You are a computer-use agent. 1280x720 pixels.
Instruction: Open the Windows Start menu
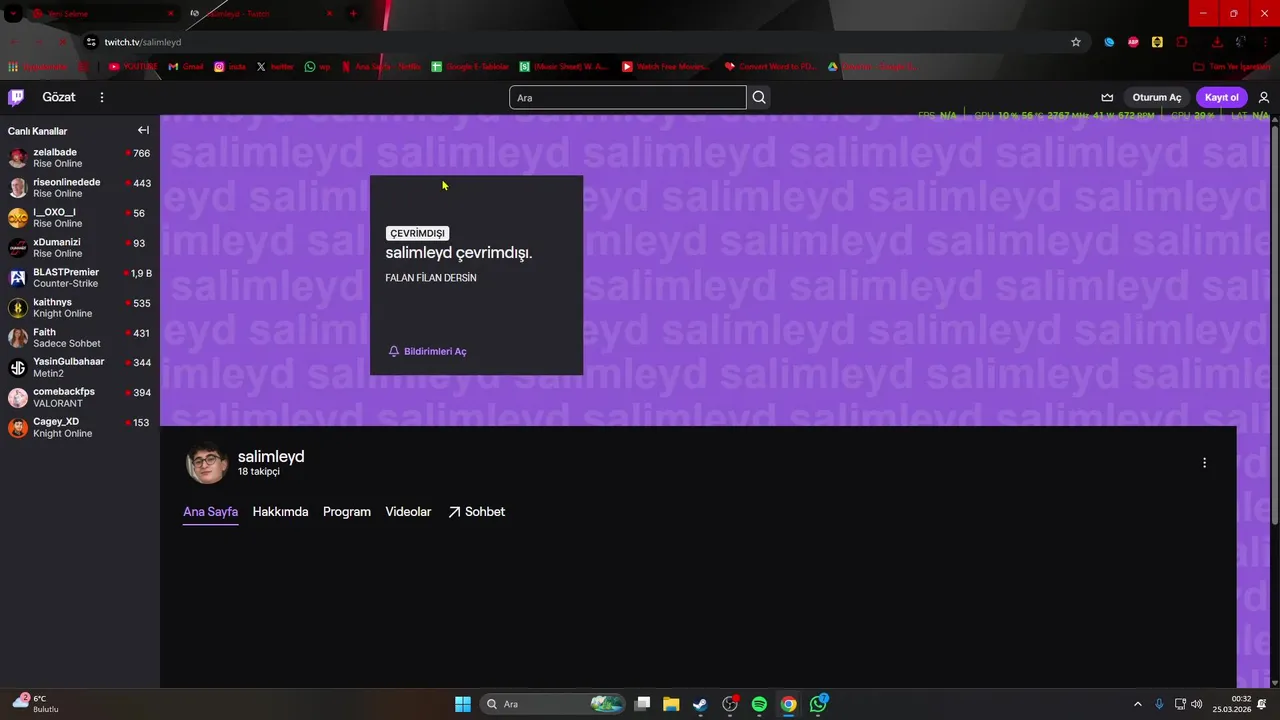pos(463,704)
